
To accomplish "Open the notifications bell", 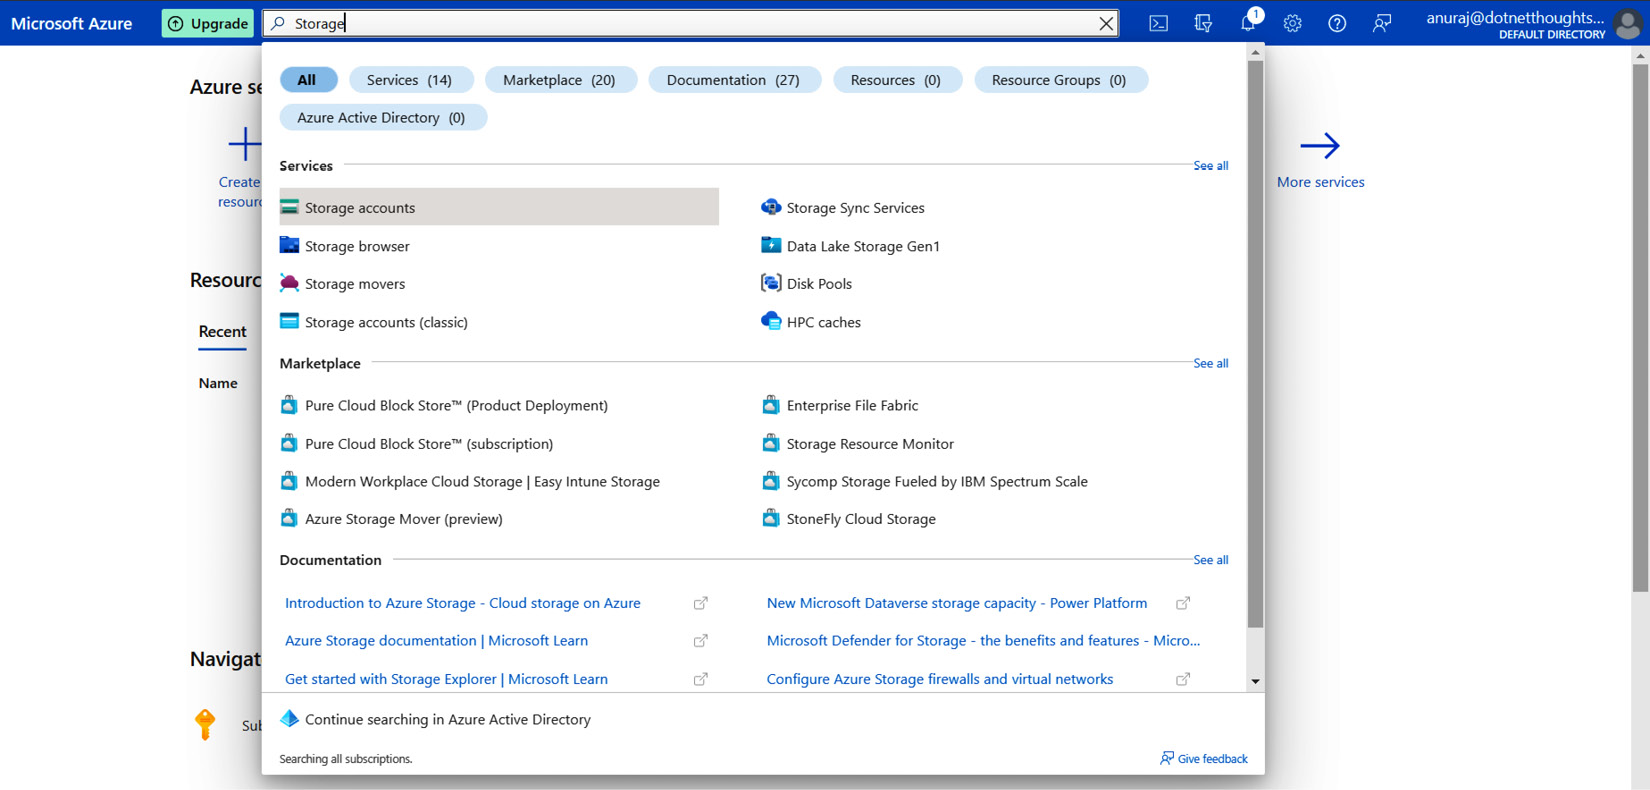I will 1248,23.
